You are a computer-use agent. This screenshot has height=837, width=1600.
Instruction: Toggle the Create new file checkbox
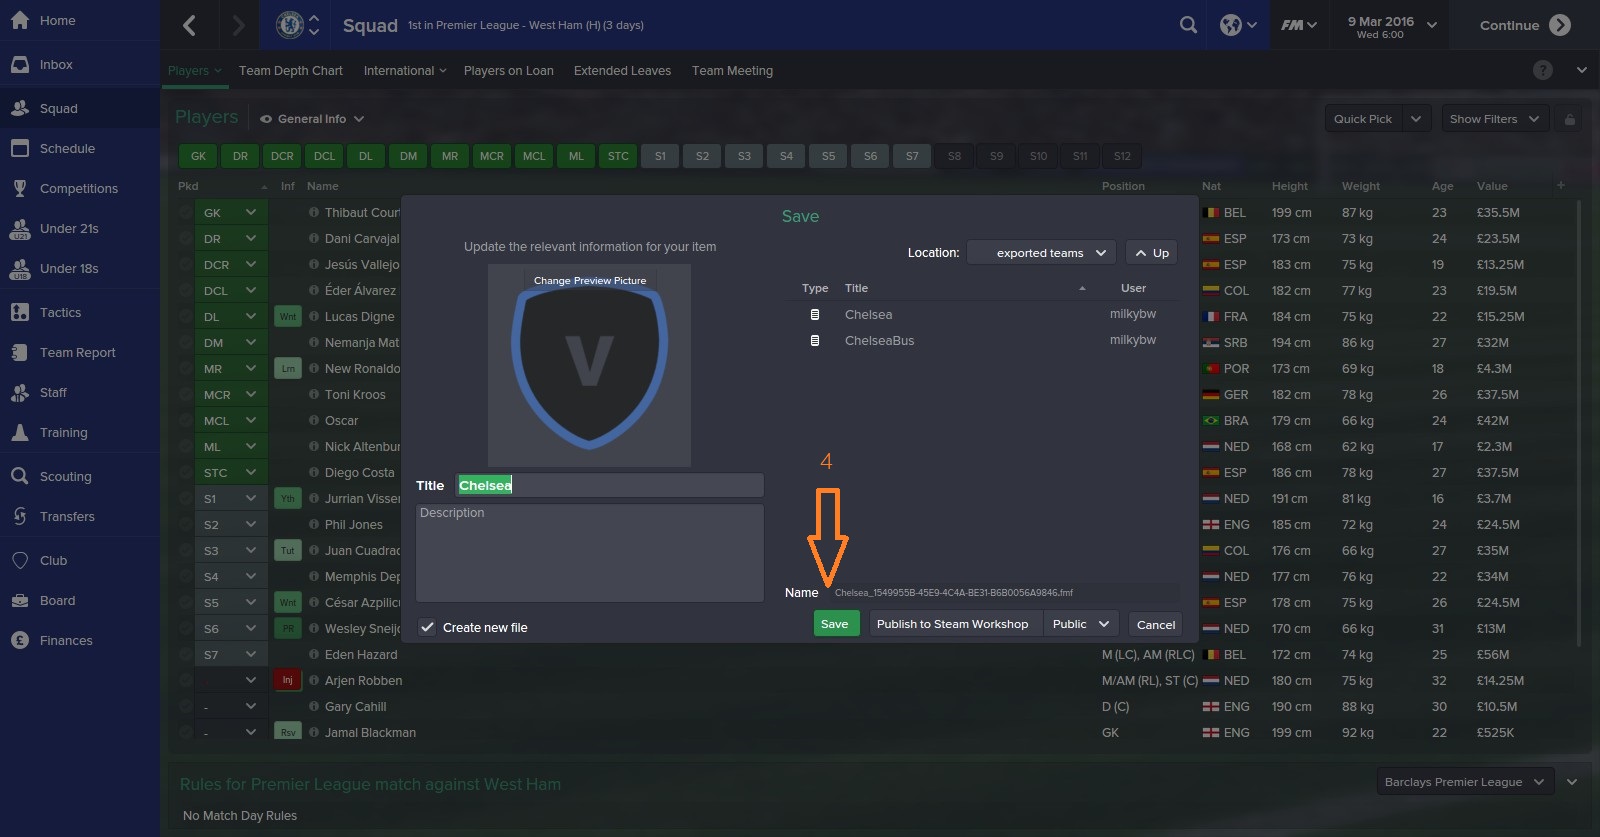[x=427, y=627]
